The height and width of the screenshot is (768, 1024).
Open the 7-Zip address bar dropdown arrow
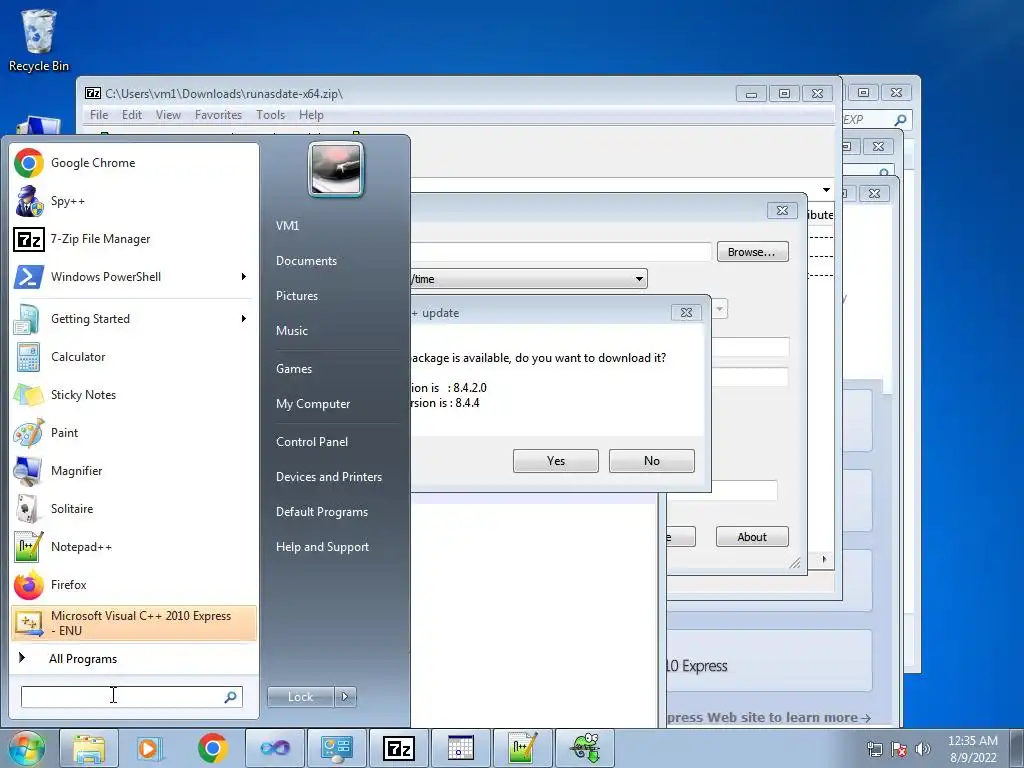(826, 190)
